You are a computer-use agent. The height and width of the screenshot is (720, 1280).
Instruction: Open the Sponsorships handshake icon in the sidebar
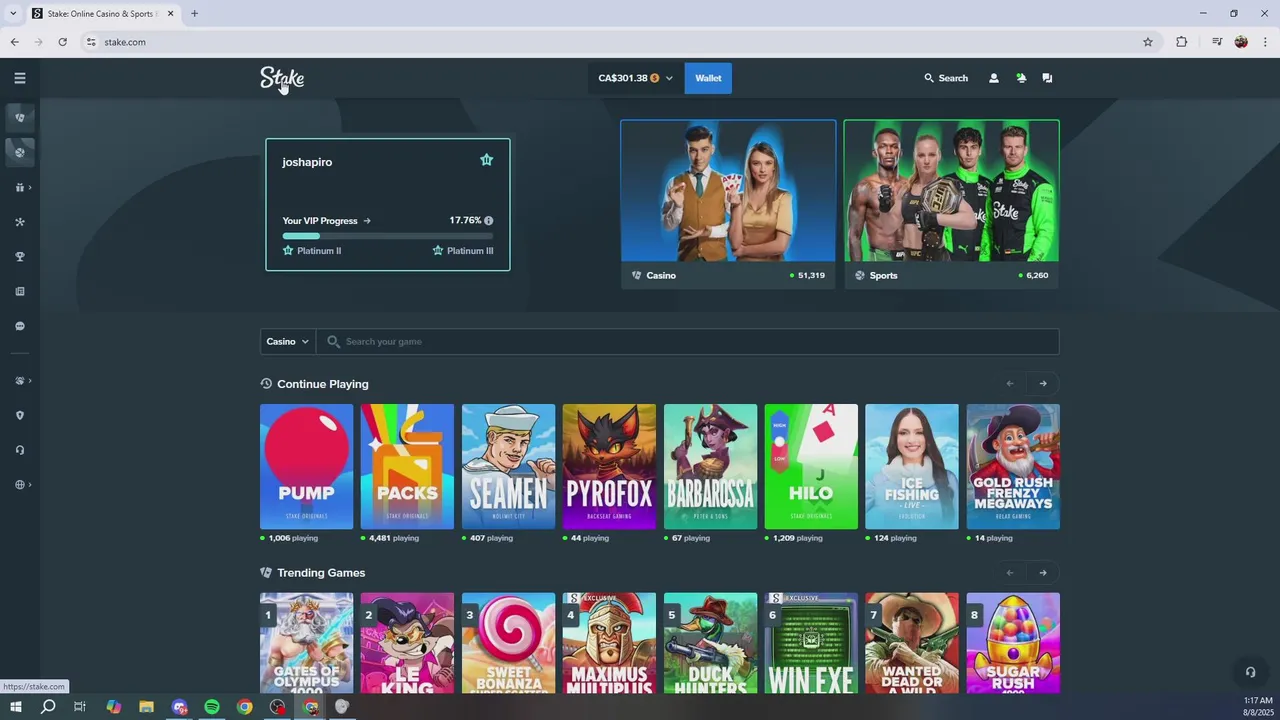coord(19,381)
